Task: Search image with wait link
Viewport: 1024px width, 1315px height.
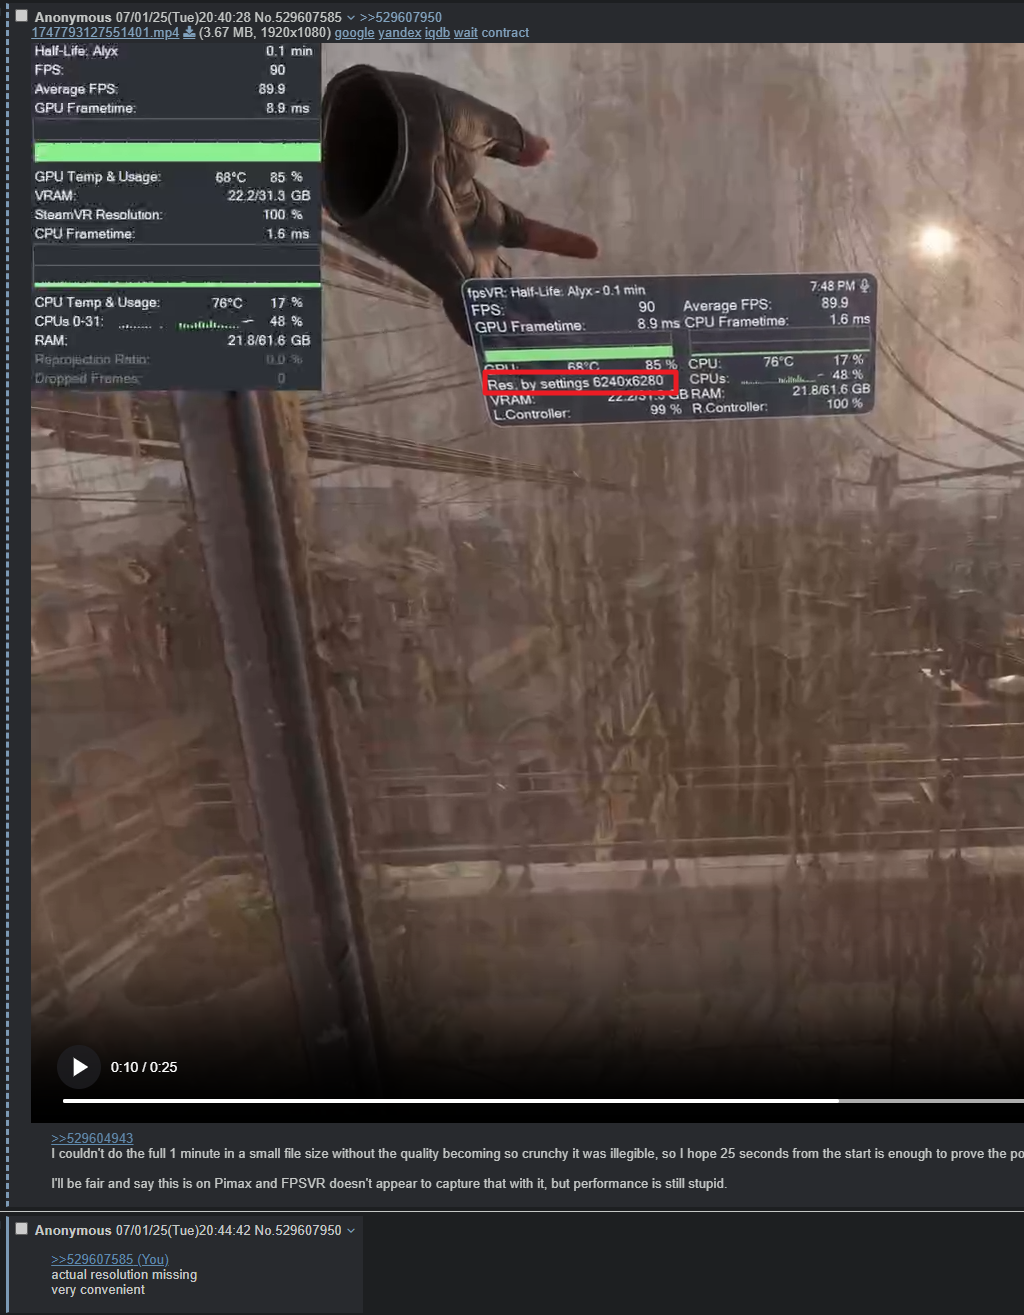Action: (466, 33)
